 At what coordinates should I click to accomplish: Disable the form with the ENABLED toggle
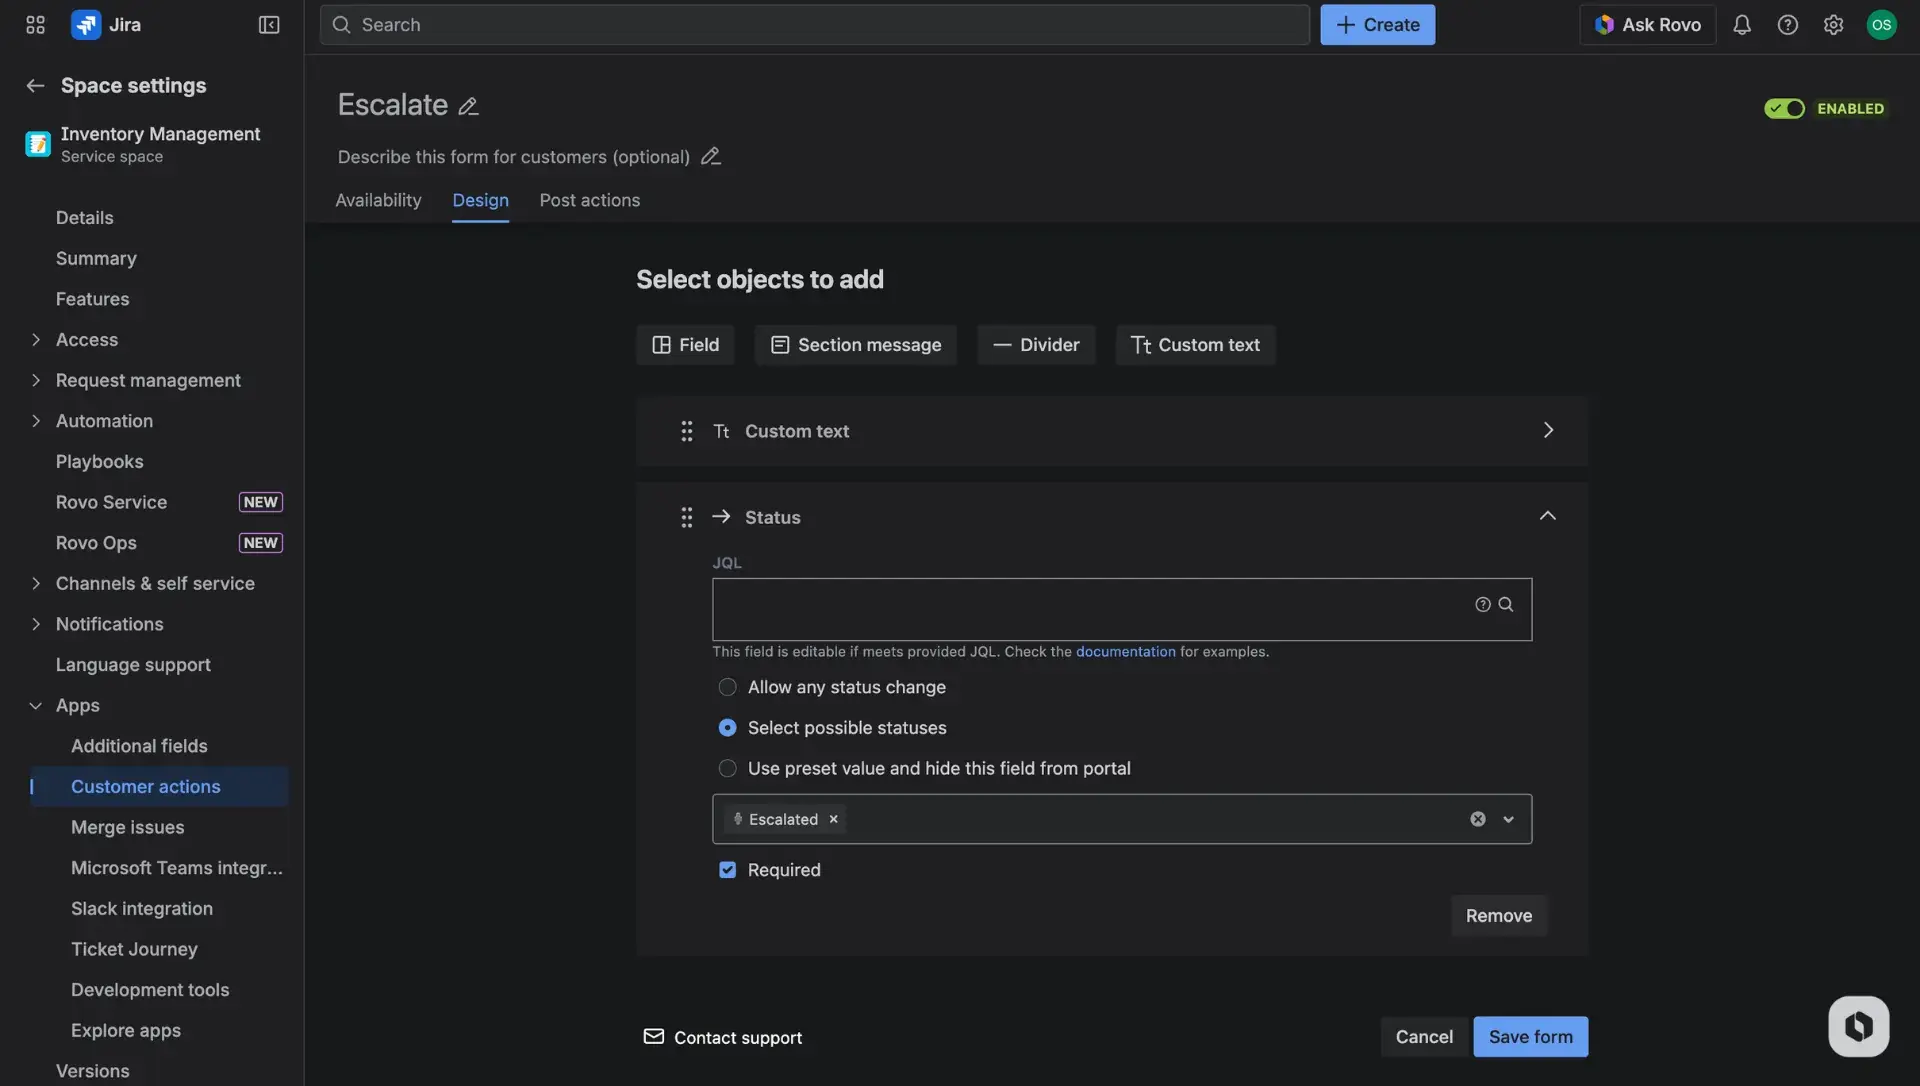click(1785, 108)
